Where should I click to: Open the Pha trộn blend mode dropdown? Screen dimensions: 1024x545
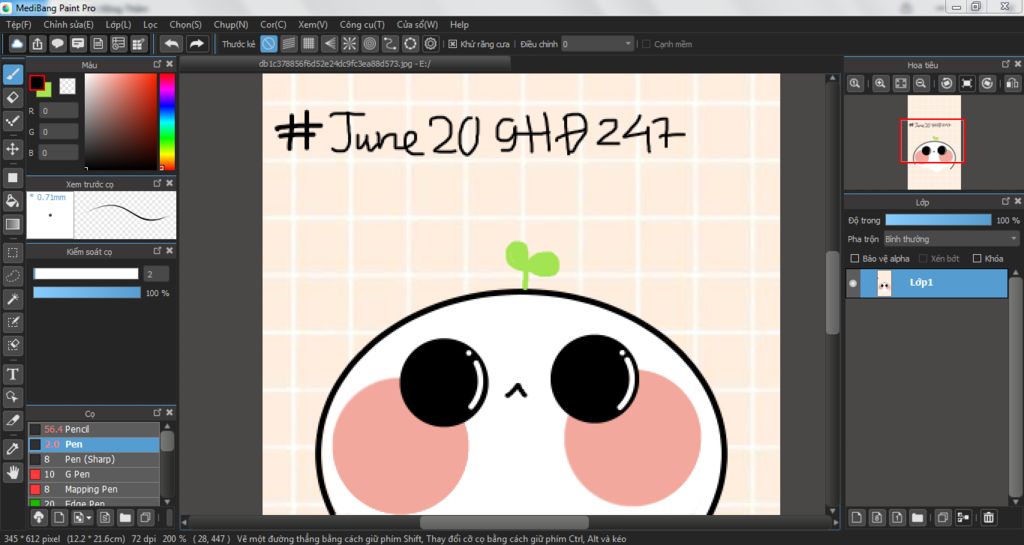point(951,239)
